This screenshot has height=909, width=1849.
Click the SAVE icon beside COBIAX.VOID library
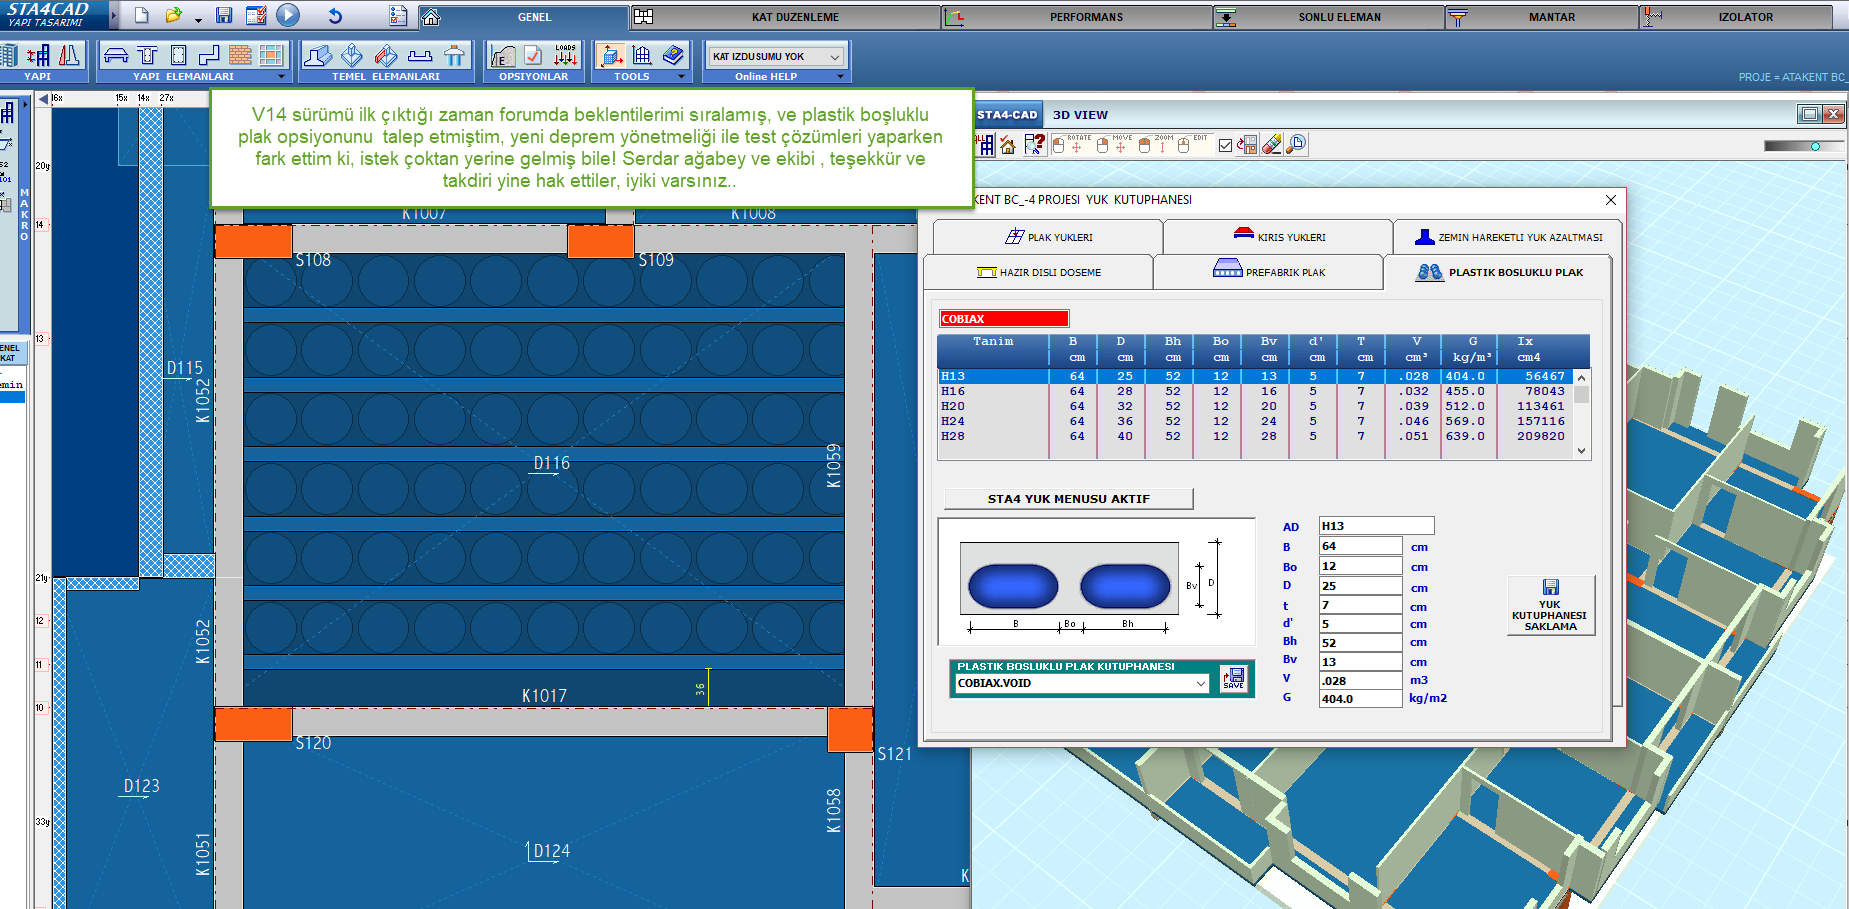click(x=1234, y=679)
